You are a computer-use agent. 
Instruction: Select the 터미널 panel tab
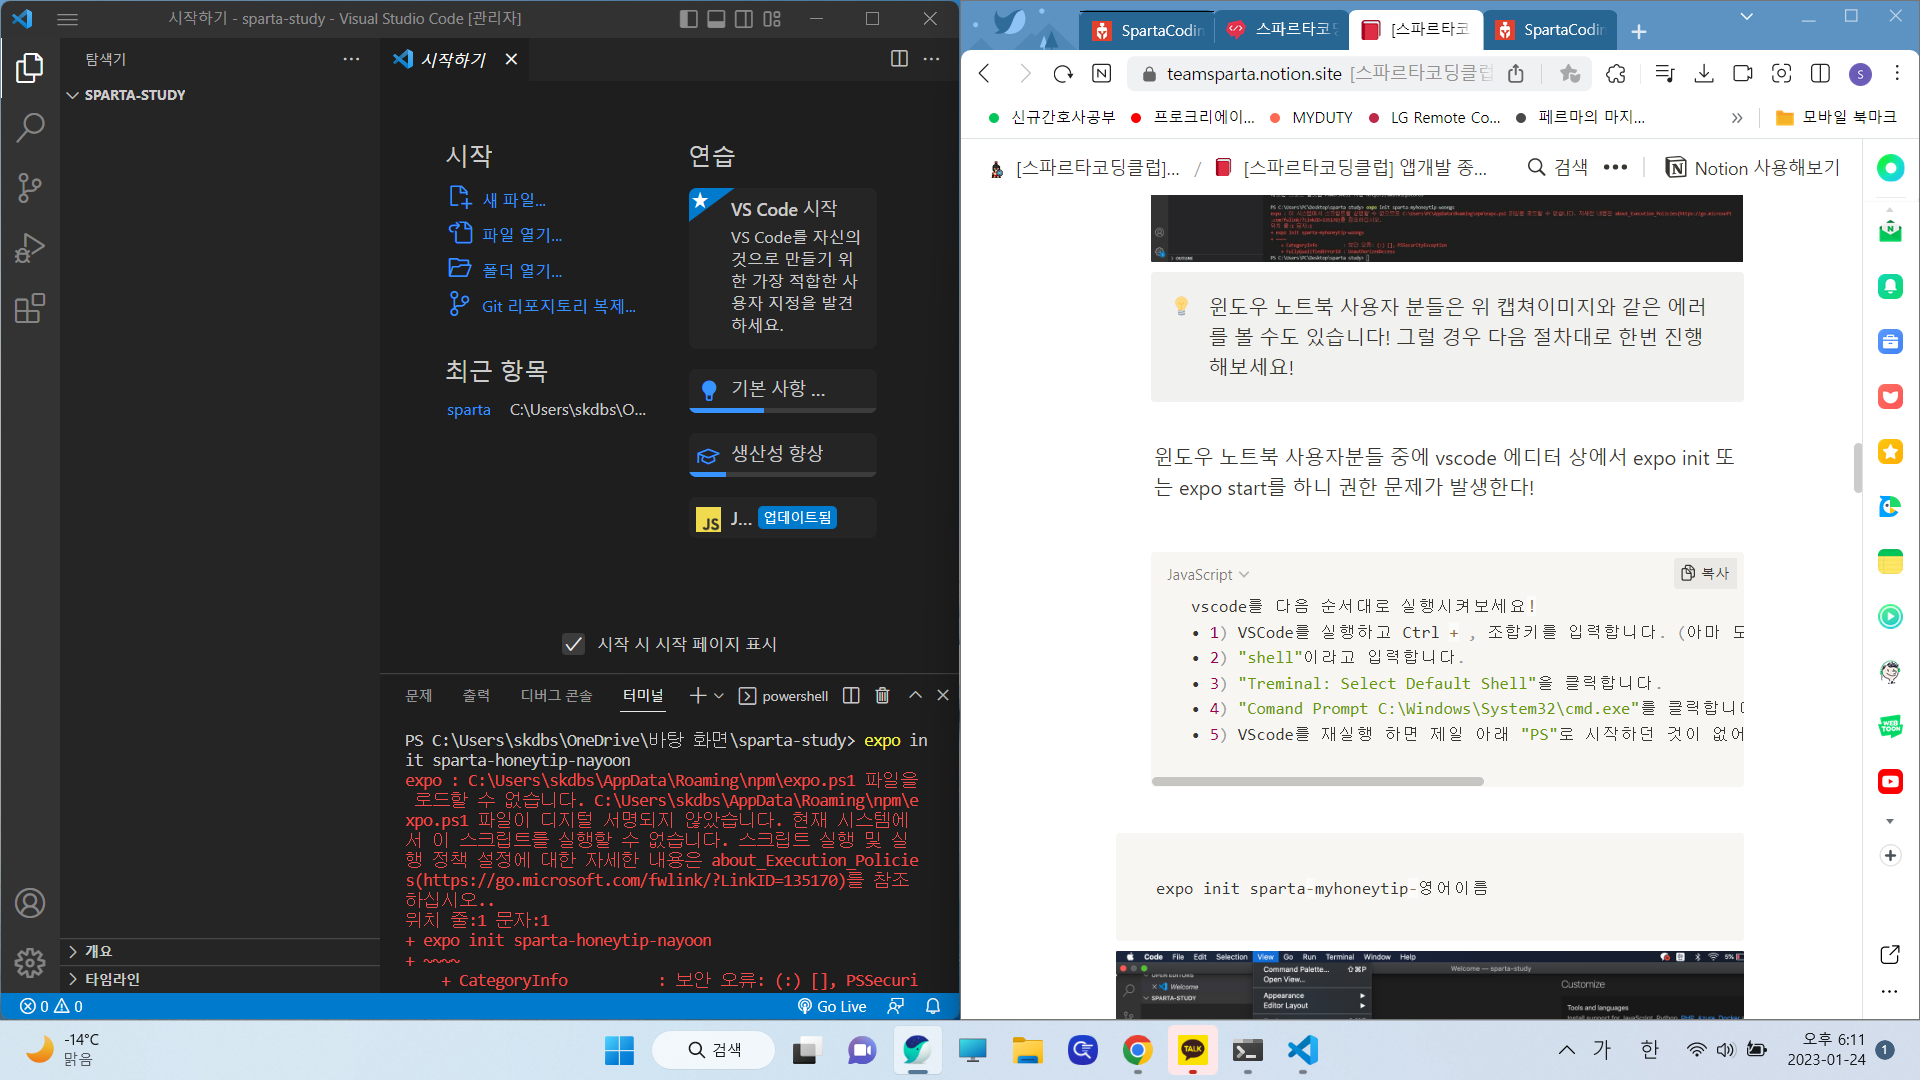coord(643,695)
